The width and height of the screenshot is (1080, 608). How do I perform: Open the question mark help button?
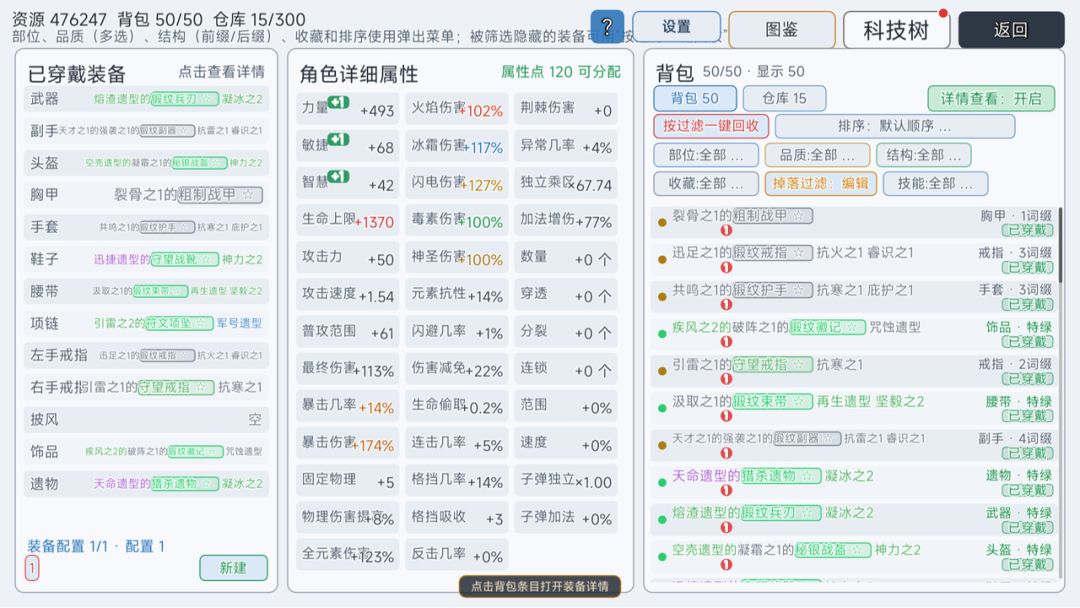point(607,27)
